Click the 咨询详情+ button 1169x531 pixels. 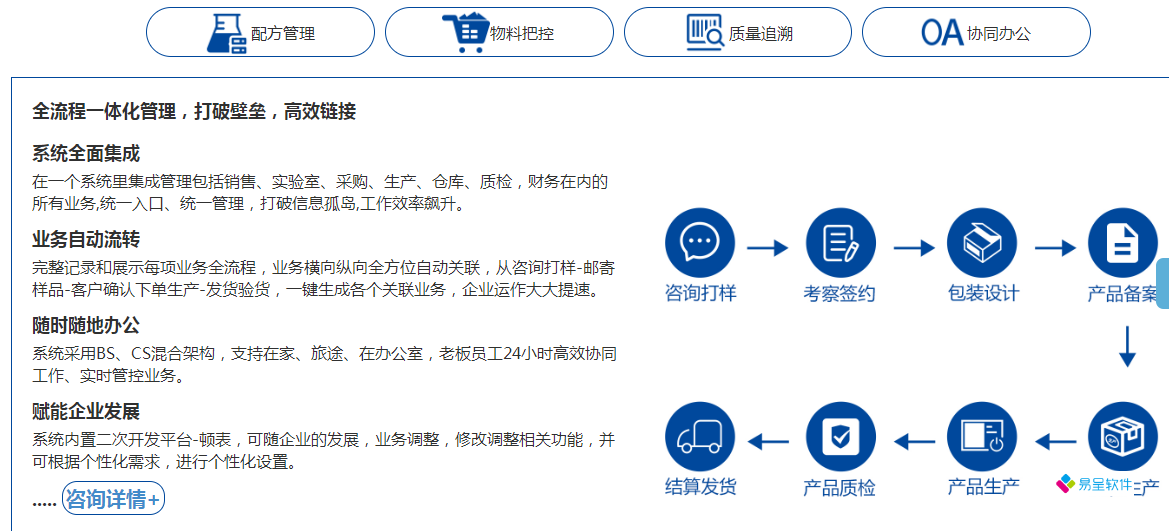[x=113, y=499]
